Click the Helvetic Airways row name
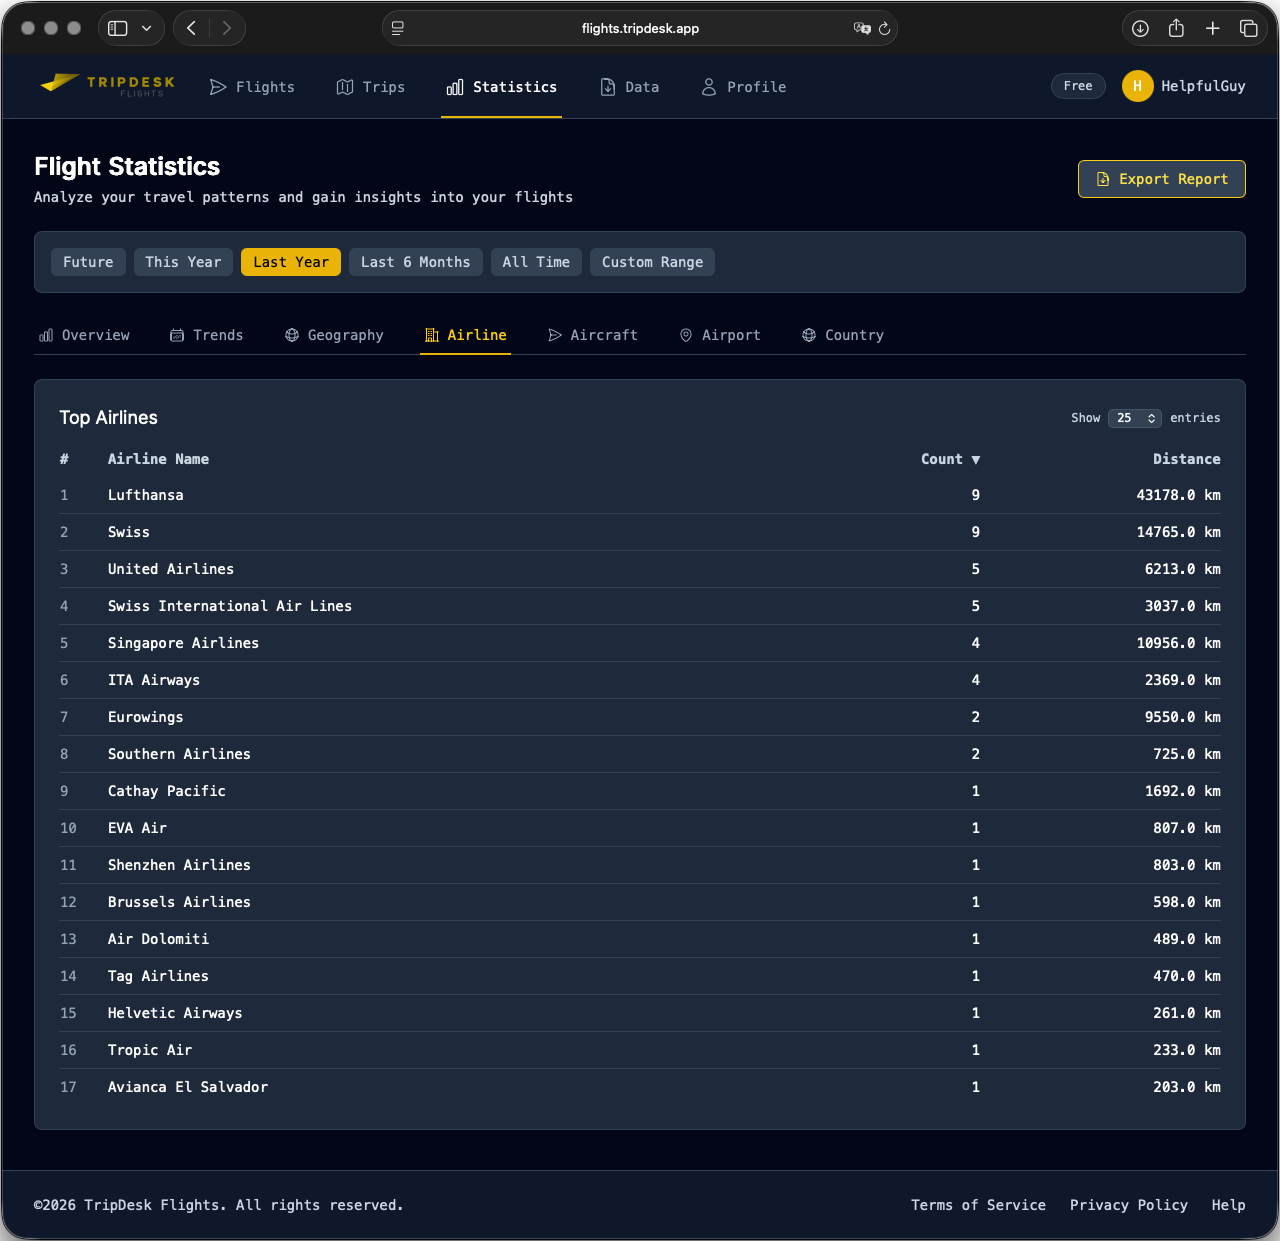1280x1241 pixels. pos(175,1013)
